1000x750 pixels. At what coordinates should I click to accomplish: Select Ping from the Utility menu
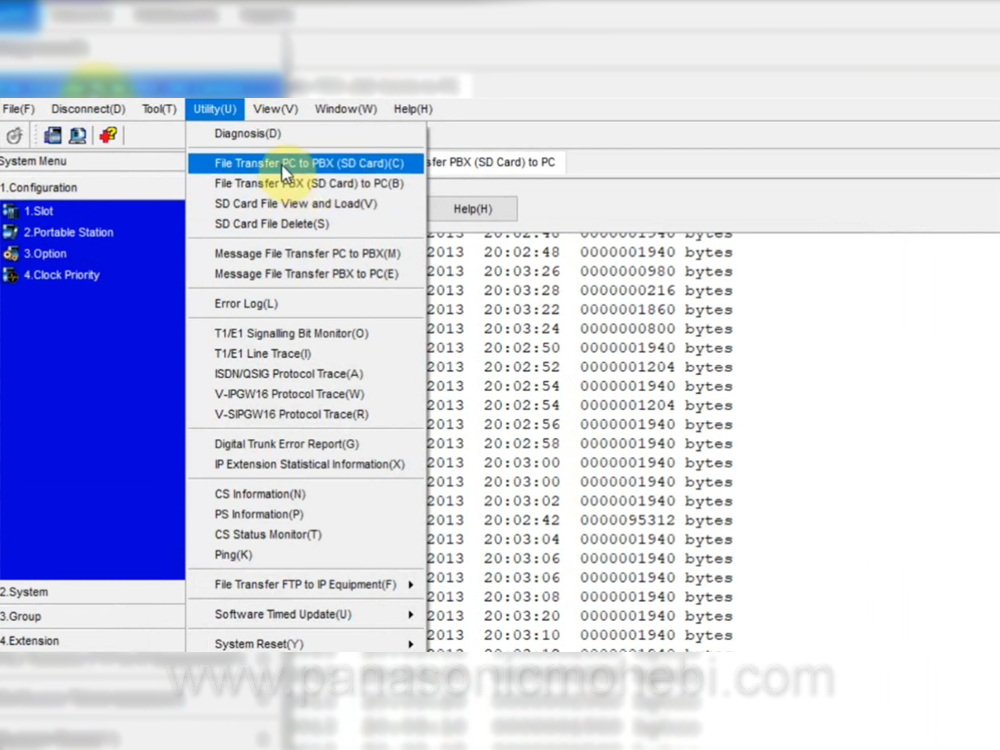point(233,555)
